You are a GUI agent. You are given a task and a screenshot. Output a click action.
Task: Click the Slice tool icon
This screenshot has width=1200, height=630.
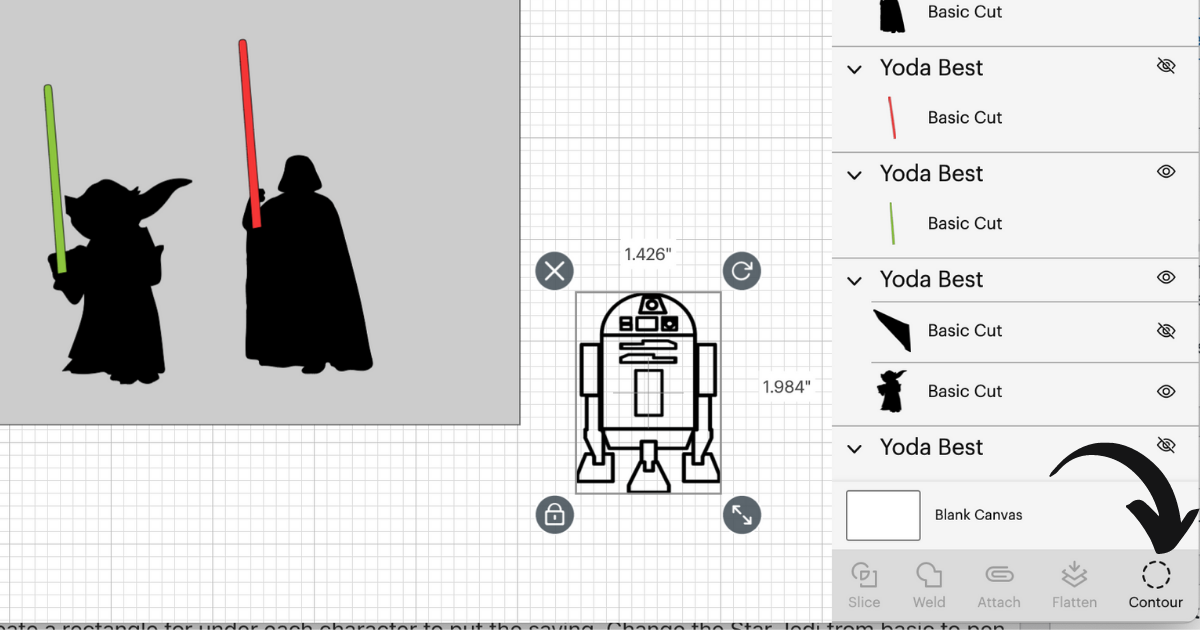tap(864, 576)
